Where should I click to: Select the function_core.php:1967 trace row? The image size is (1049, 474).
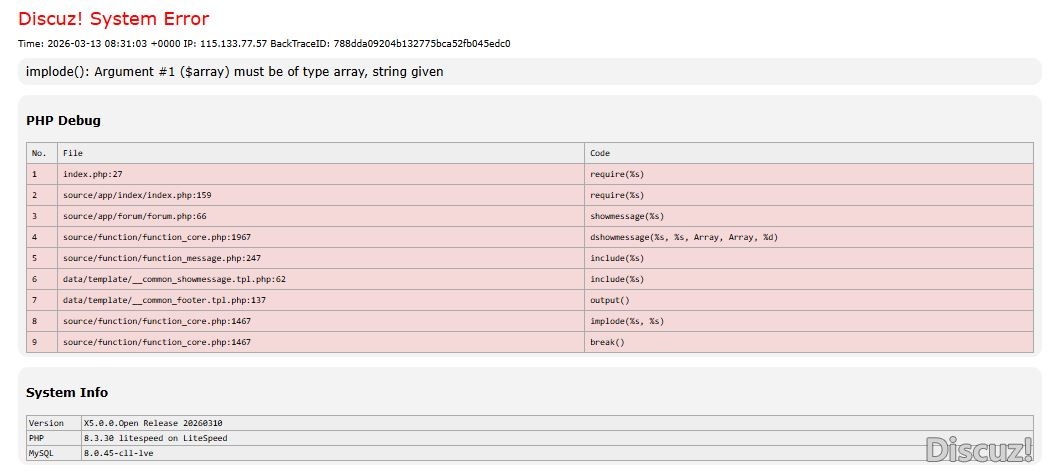click(x=156, y=237)
